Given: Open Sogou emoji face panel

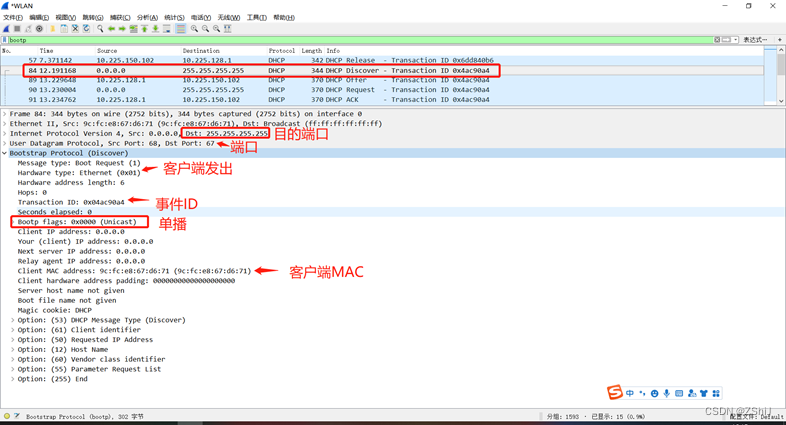Looking at the screenshot, I should [654, 393].
